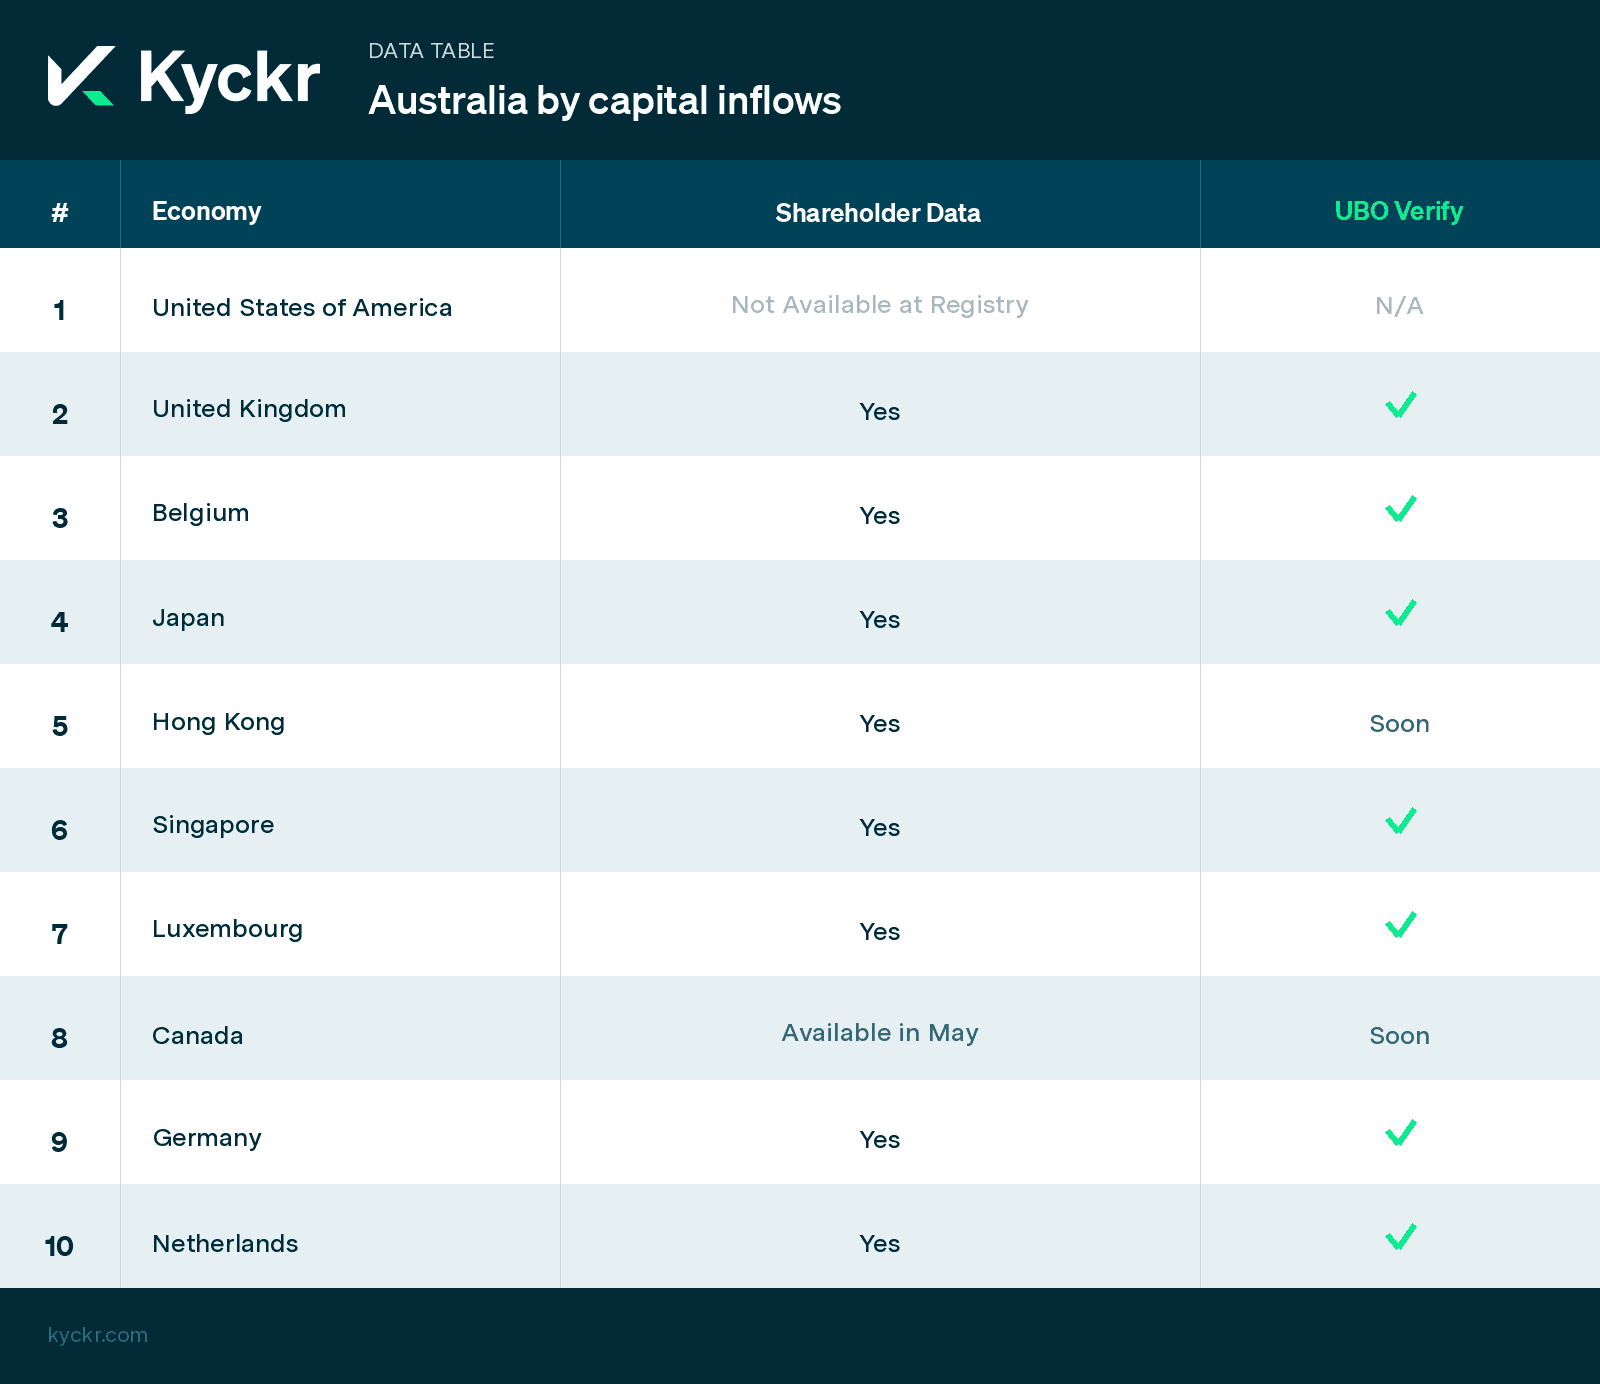
Task: Open the kyckr.com footer link
Action: point(98,1335)
